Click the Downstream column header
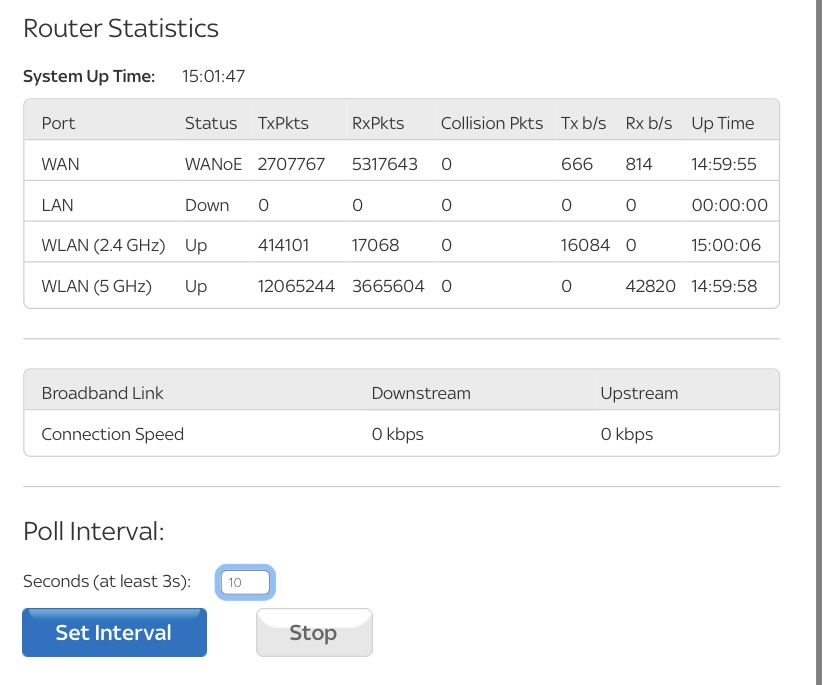This screenshot has width=828, height=685. point(420,393)
